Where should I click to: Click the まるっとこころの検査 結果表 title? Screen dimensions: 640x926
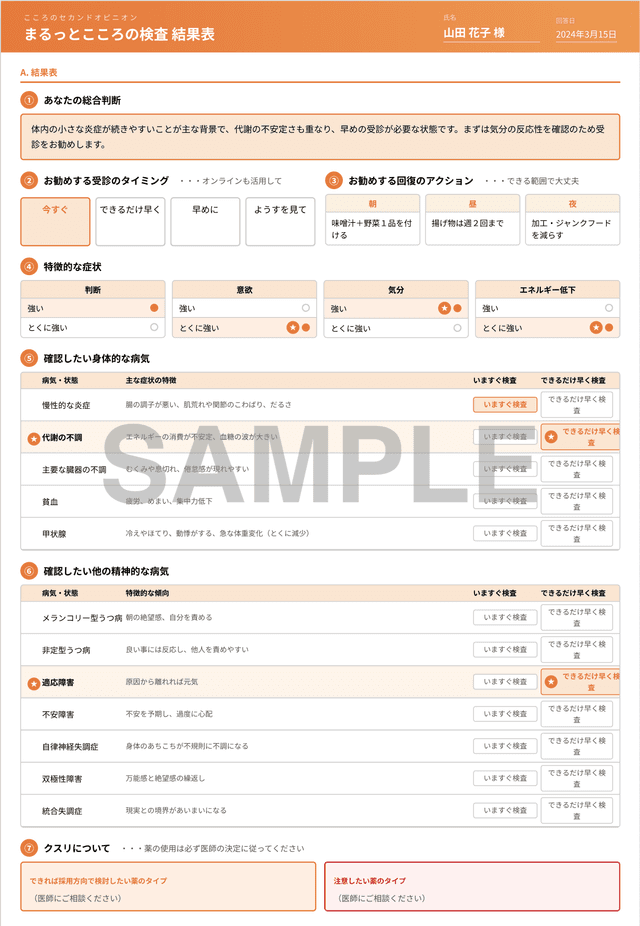[119, 34]
